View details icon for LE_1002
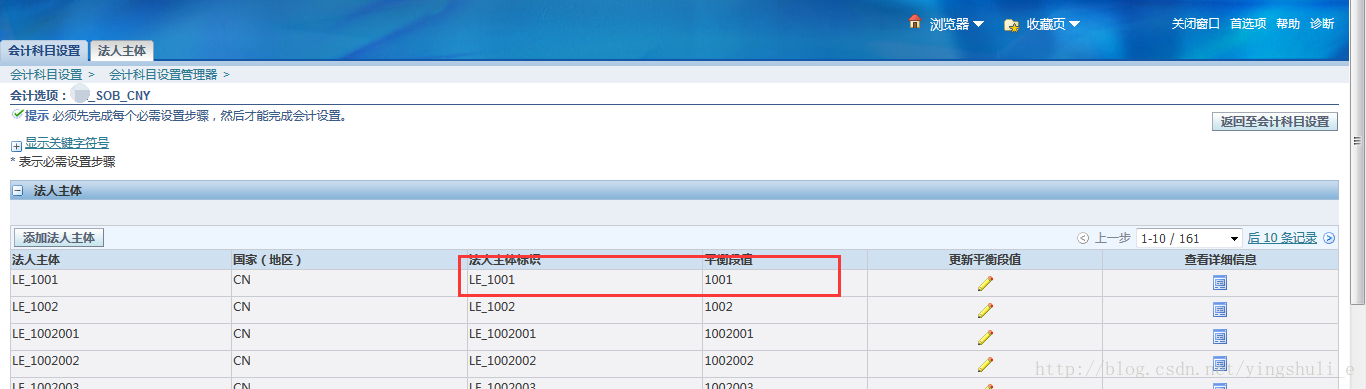 pos(1220,310)
